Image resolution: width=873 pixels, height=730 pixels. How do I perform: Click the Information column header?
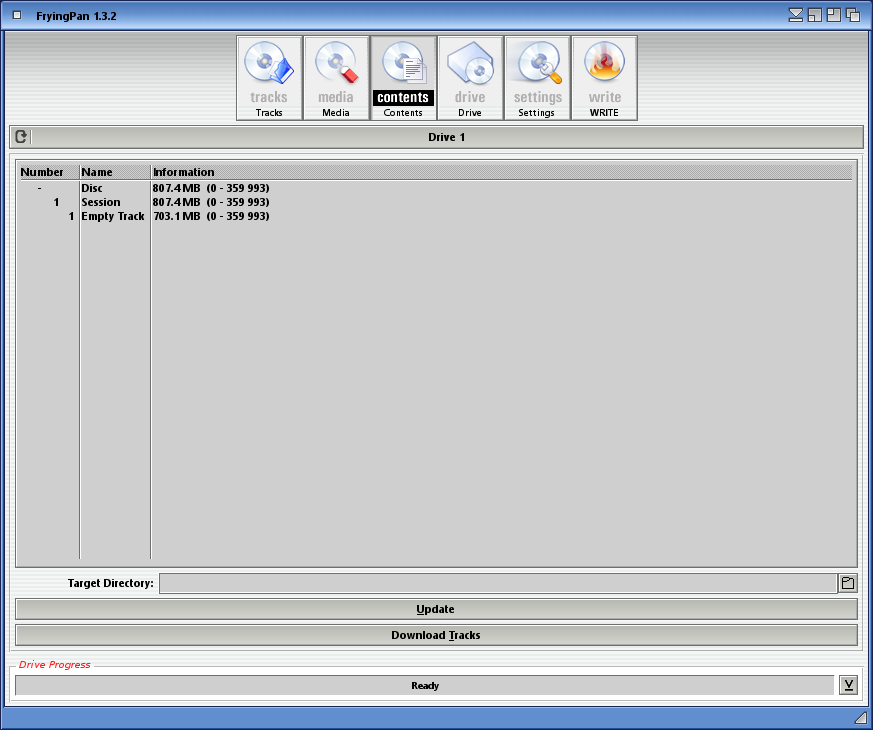click(184, 172)
